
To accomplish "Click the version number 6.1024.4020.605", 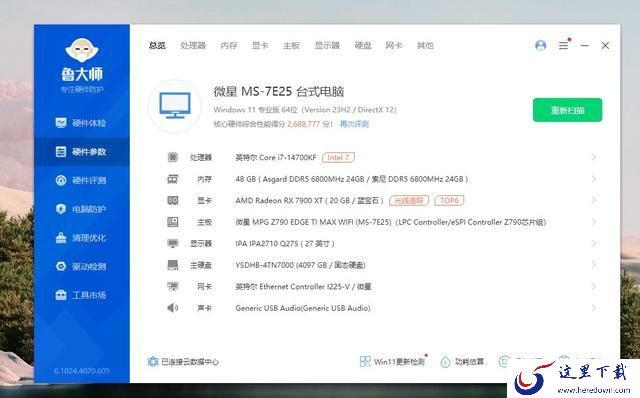I will tap(82, 371).
